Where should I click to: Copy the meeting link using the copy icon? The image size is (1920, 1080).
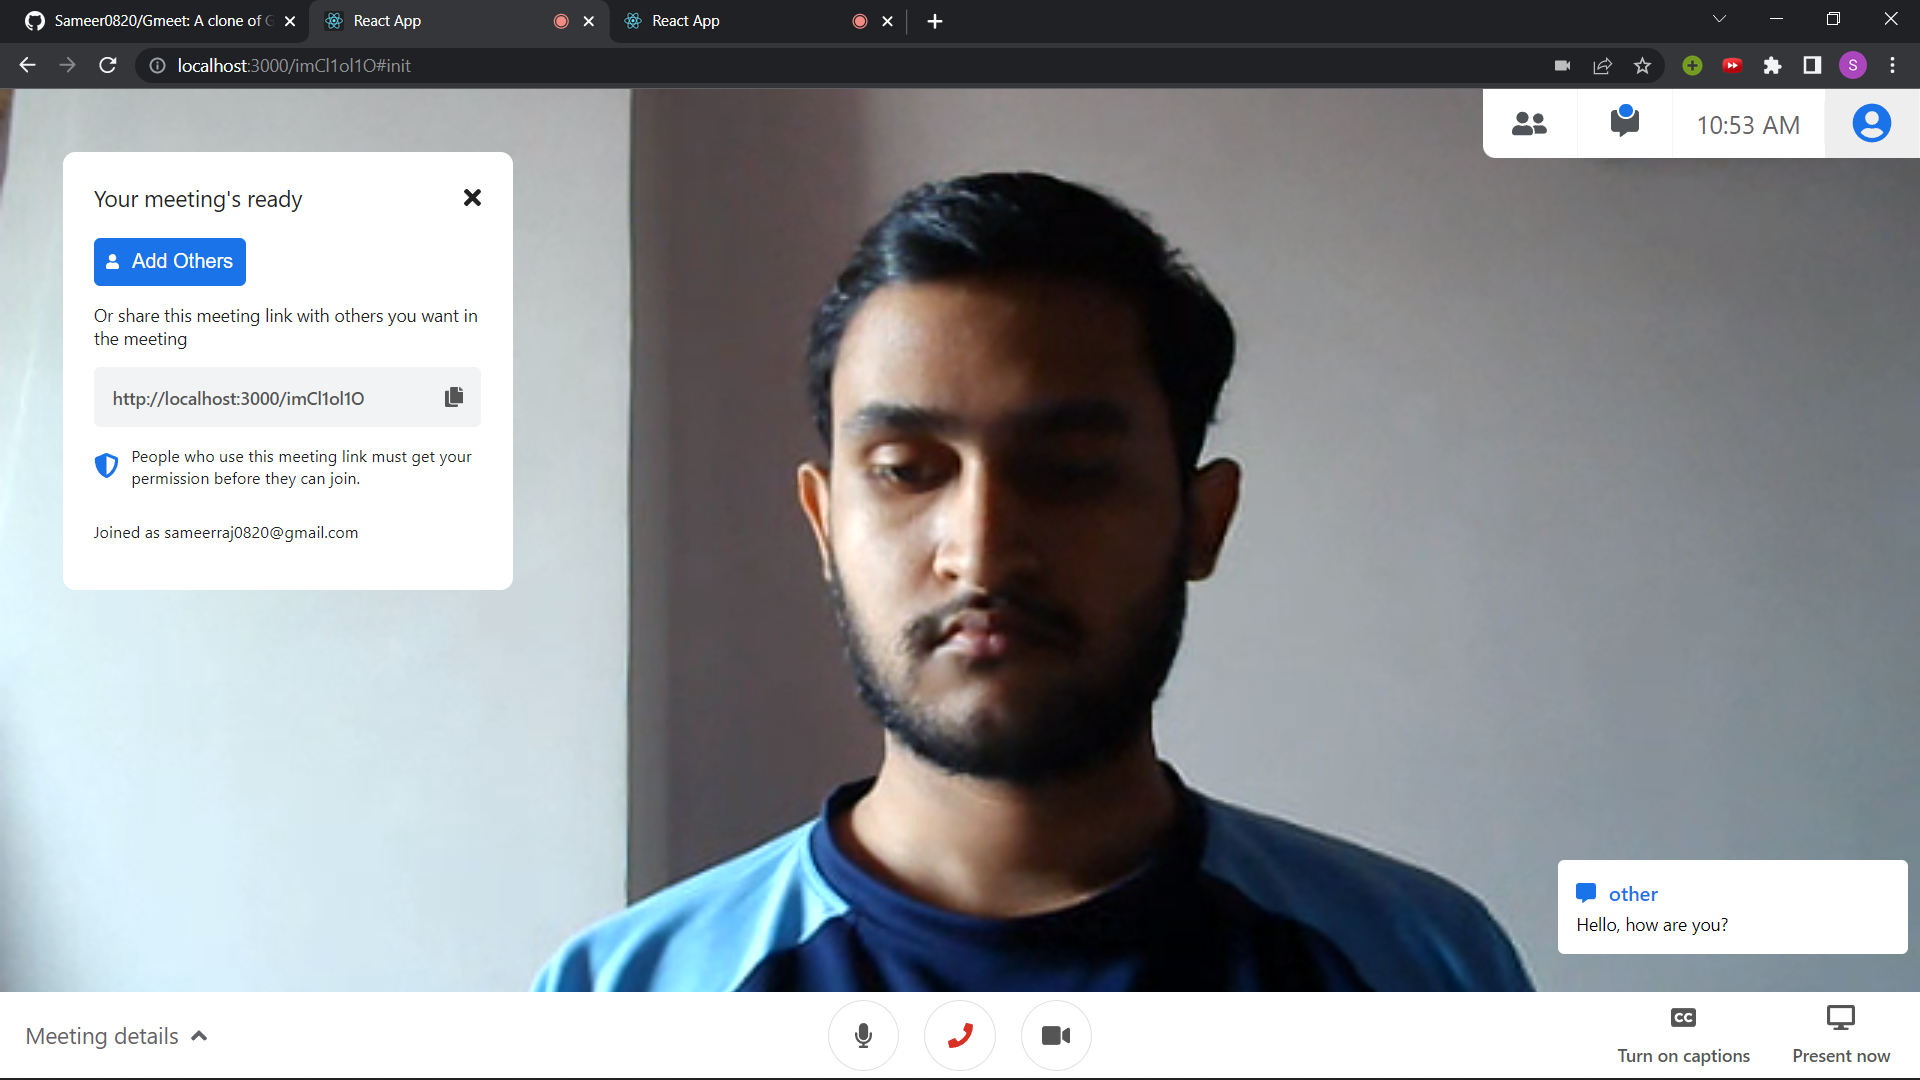pos(453,397)
